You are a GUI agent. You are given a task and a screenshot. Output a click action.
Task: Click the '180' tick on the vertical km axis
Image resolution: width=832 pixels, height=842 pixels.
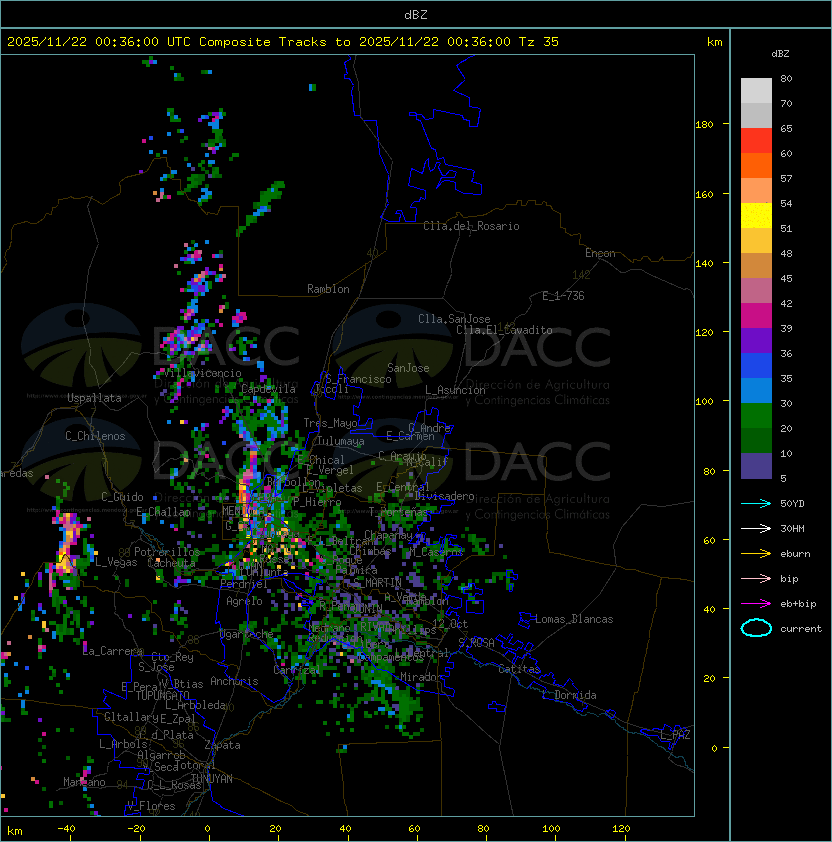click(704, 125)
